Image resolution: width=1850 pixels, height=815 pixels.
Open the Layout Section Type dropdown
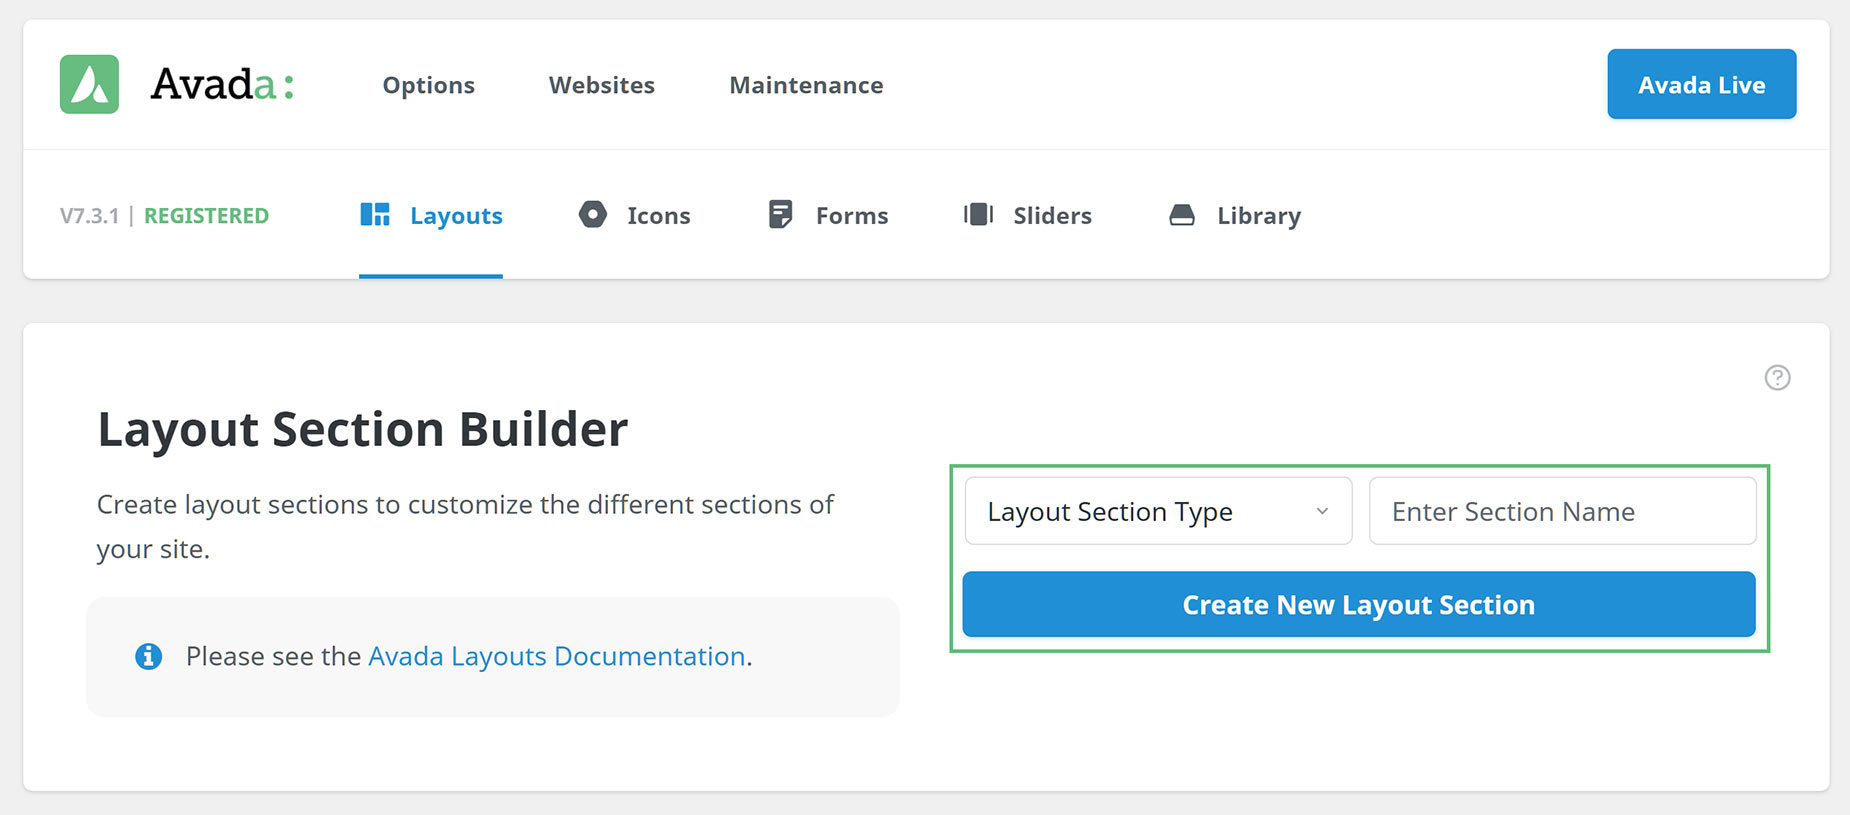[1158, 511]
